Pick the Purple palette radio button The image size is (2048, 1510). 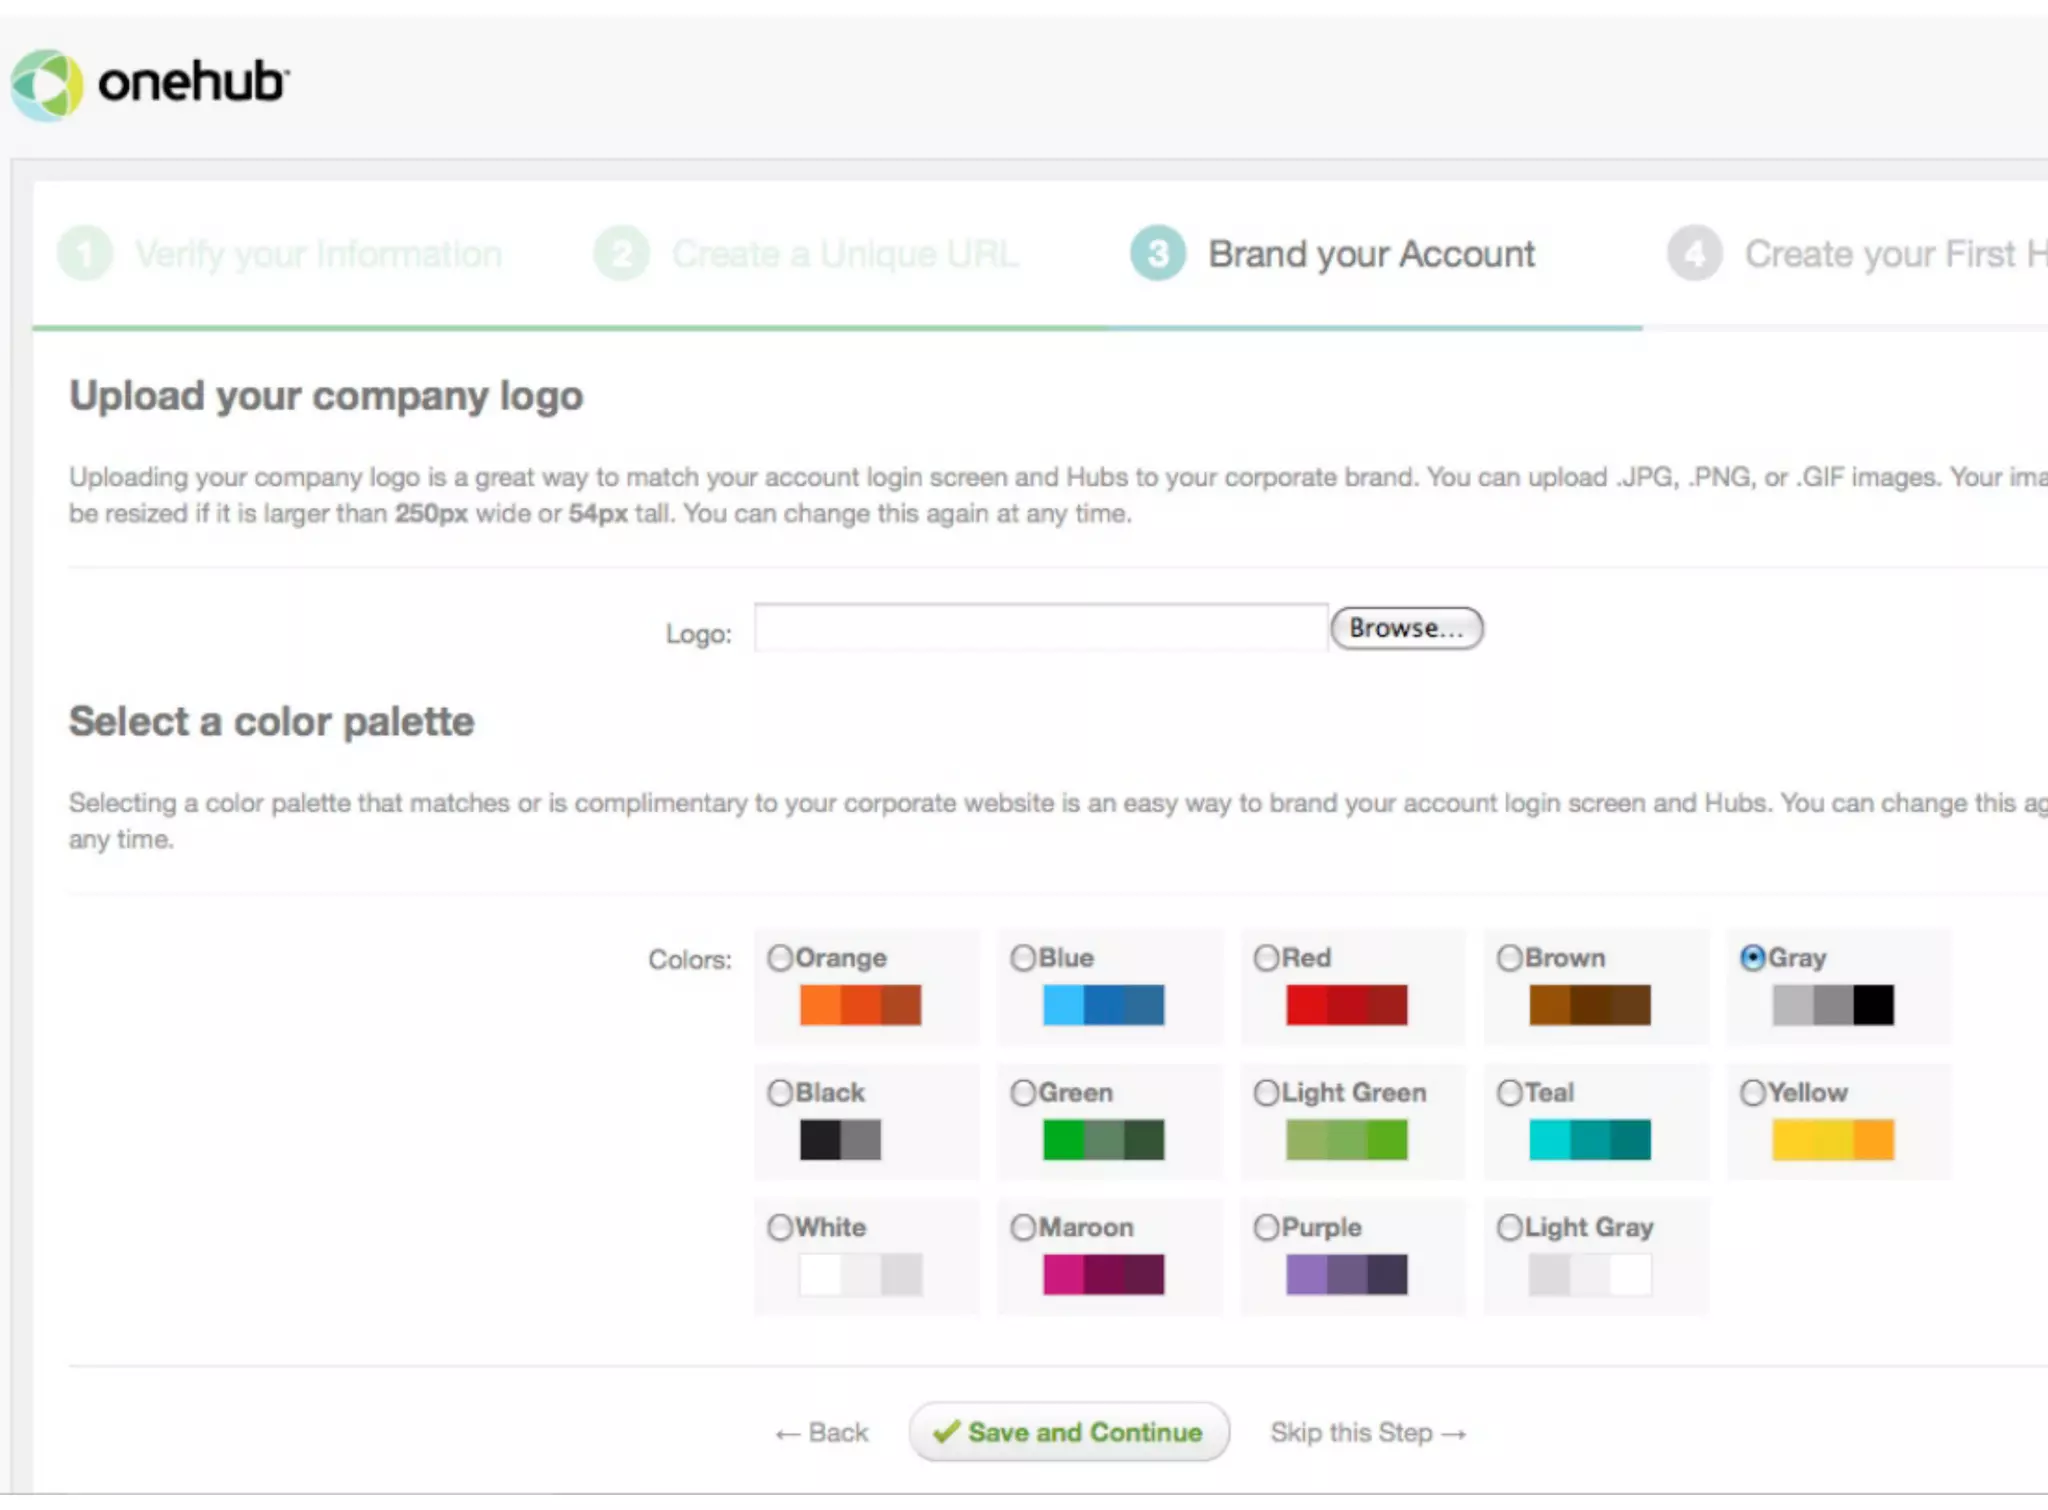[x=1266, y=1227]
